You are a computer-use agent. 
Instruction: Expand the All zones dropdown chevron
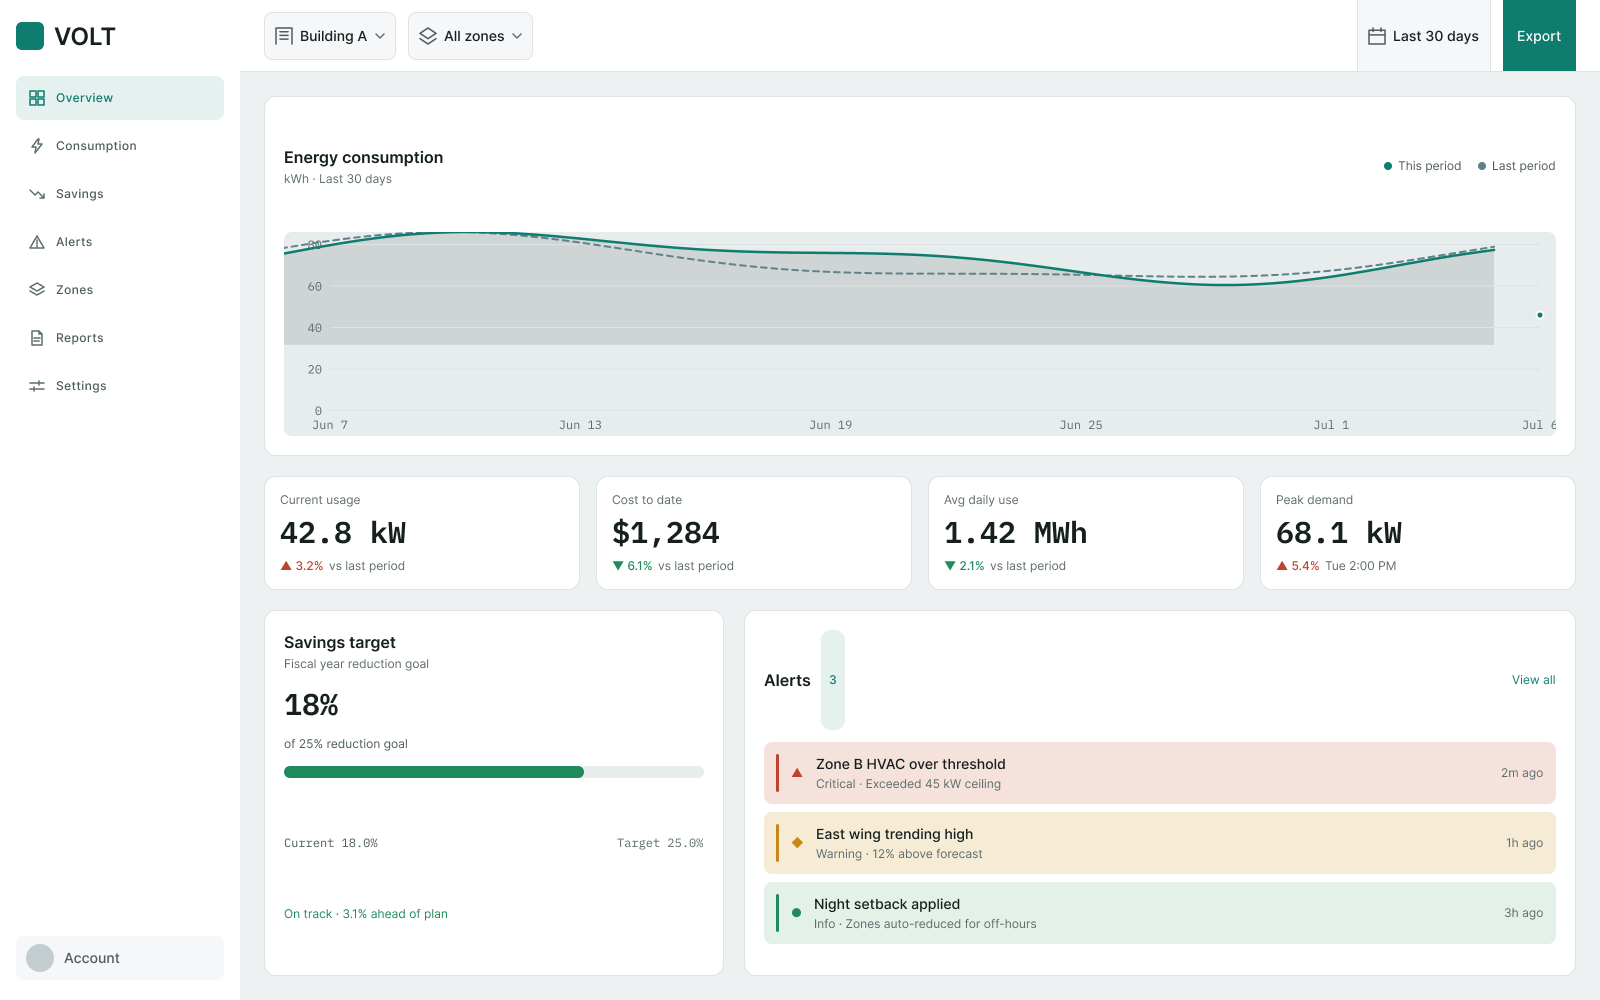pos(517,36)
